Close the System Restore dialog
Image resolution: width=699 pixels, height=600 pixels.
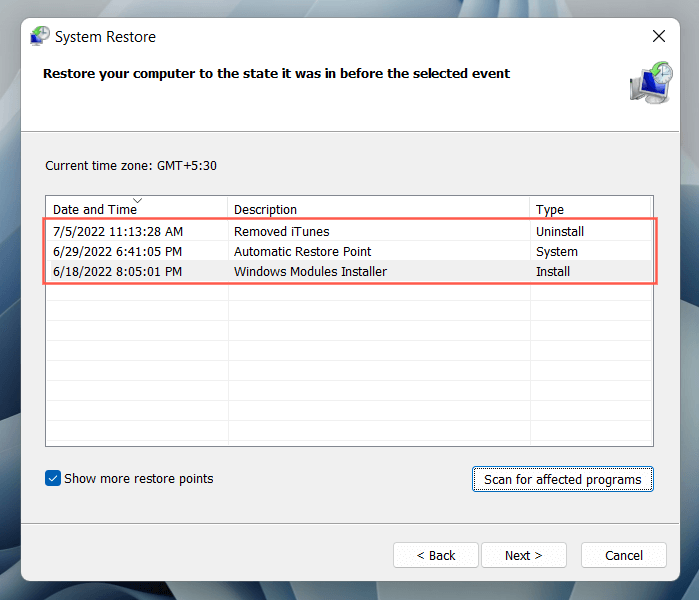point(658,37)
